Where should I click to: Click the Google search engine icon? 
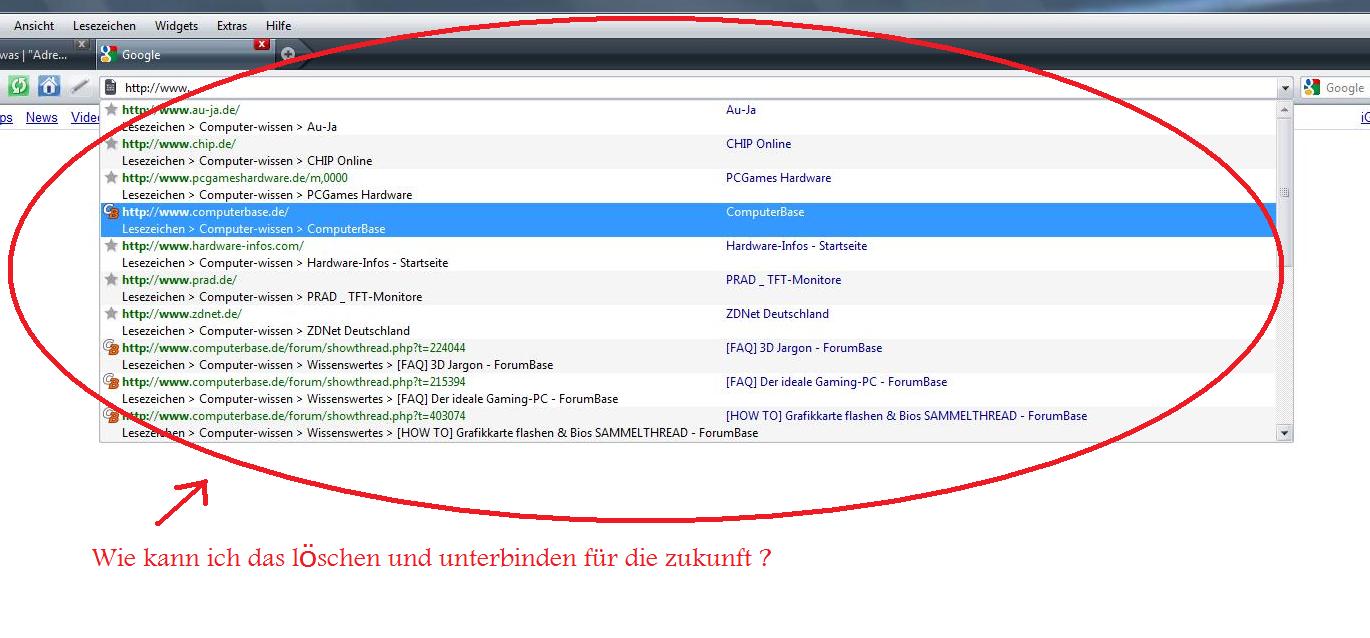point(1311,88)
